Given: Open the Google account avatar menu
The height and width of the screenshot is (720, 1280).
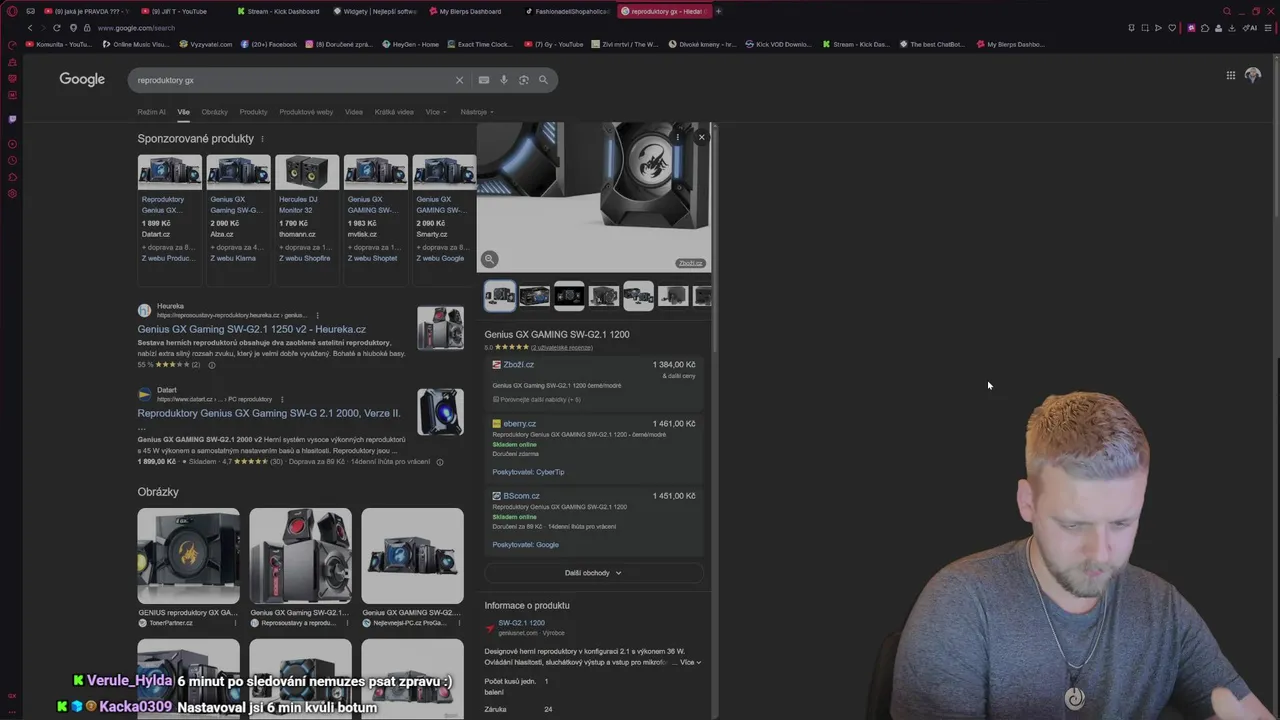Looking at the screenshot, I should pos(1253,75).
